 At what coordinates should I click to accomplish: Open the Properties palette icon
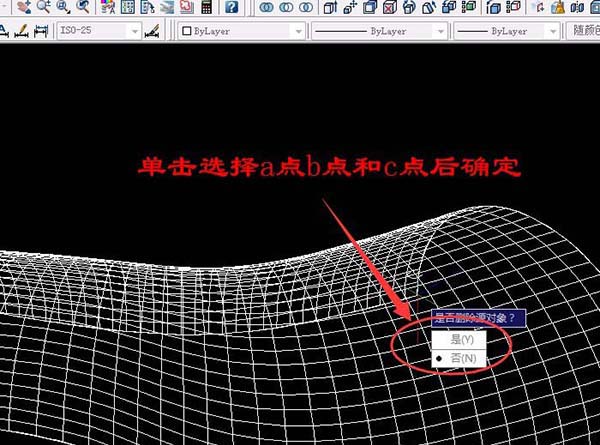tap(108, 7)
